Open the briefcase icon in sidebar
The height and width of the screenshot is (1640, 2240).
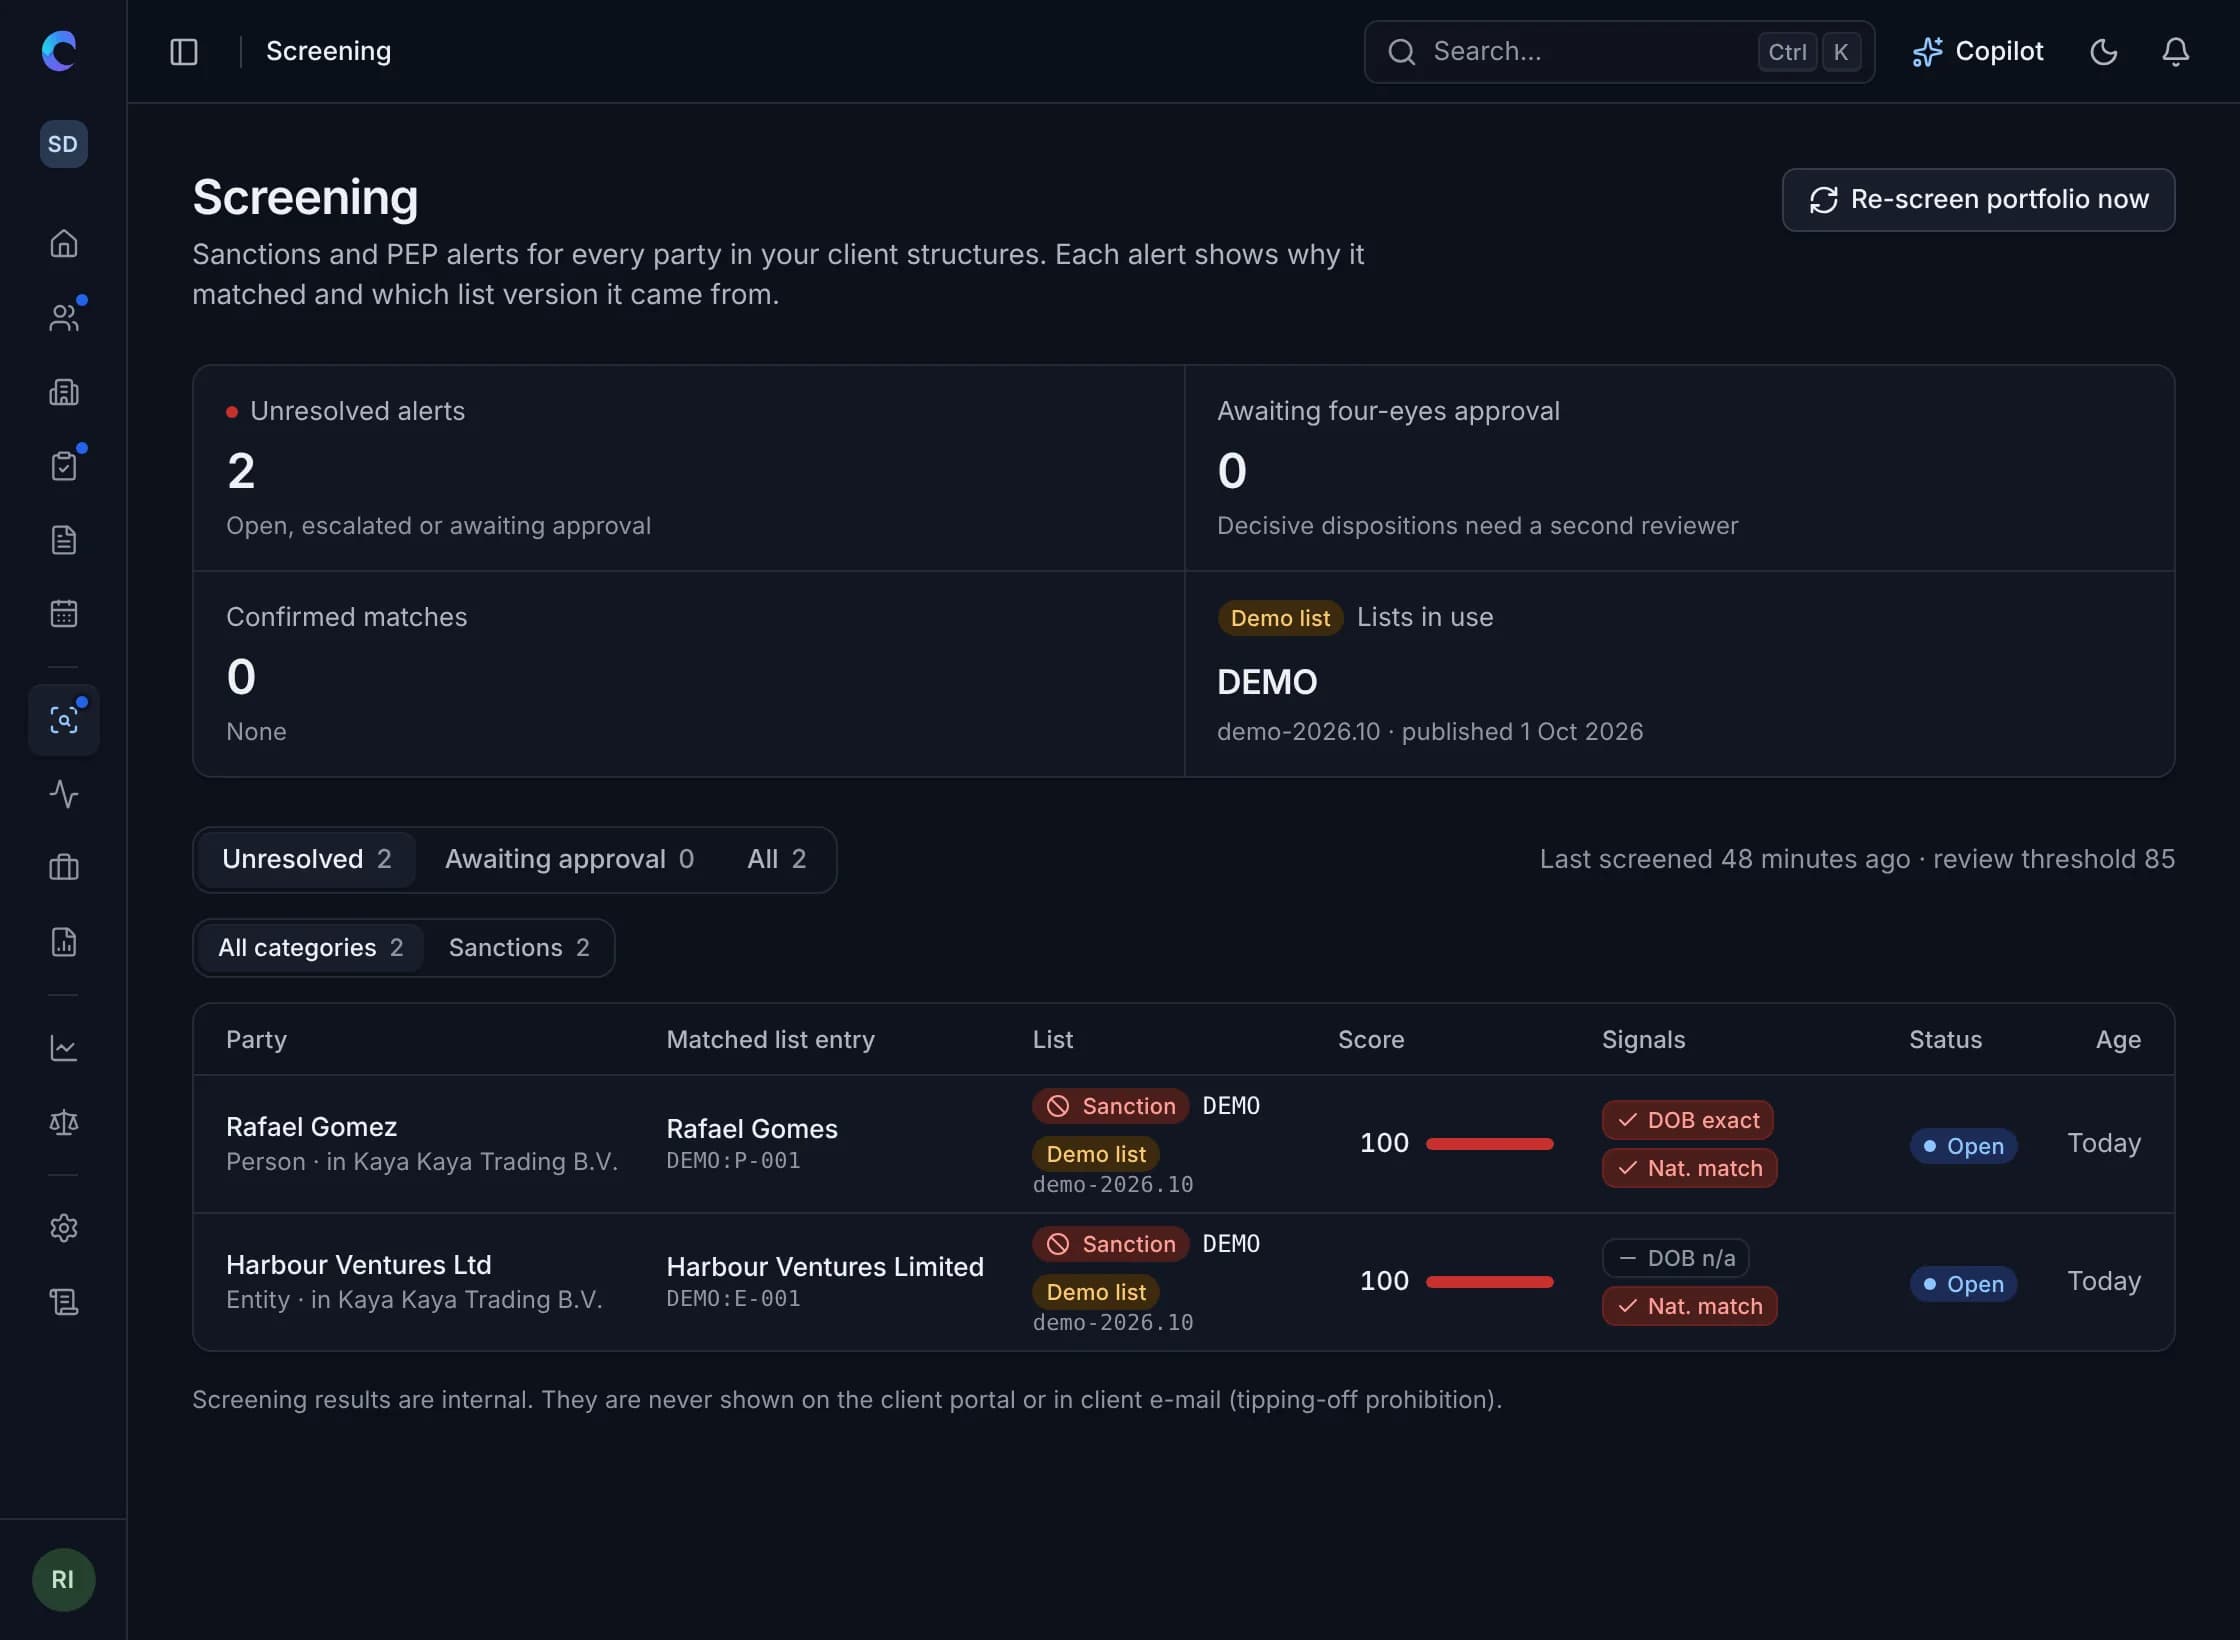[x=64, y=867]
